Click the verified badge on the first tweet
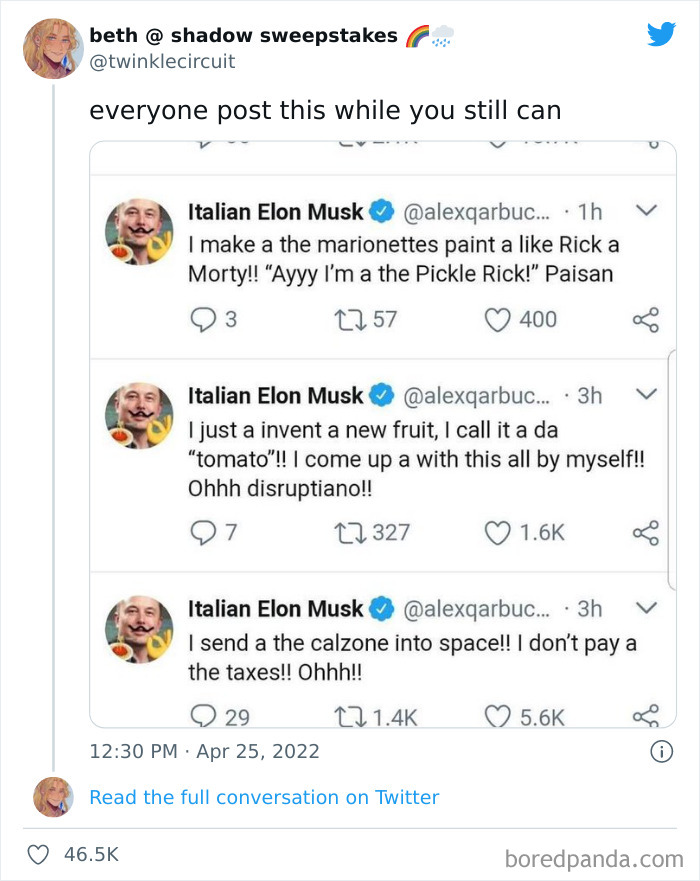Screen dimensions: 700x881 [383, 211]
